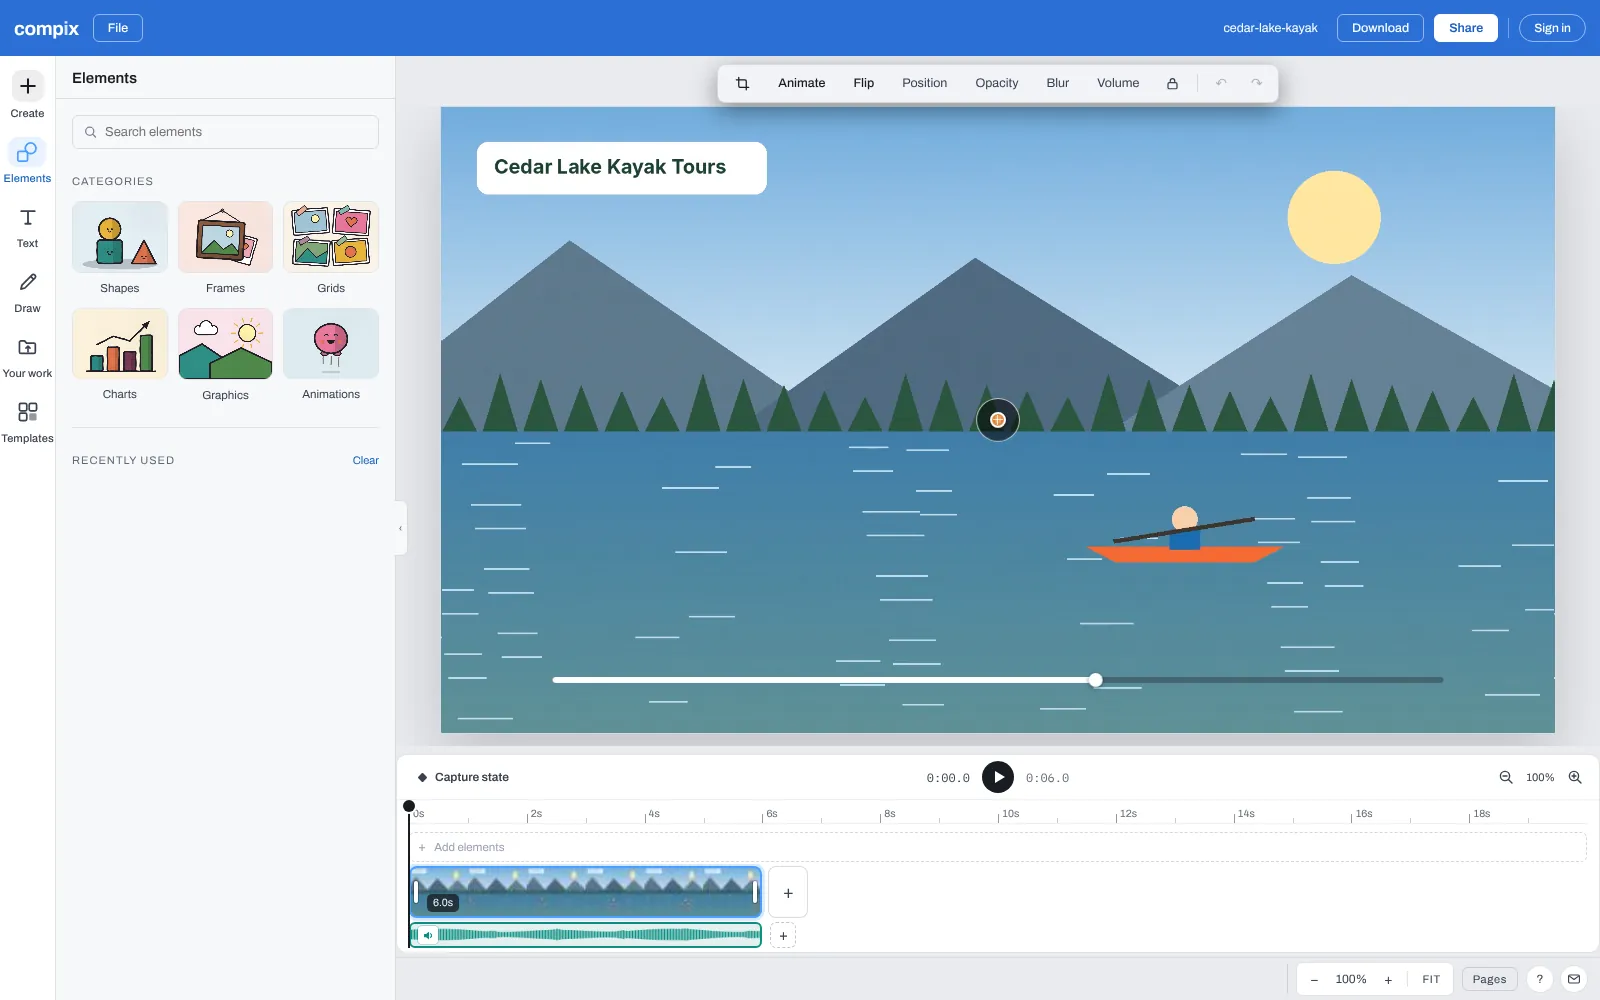Screen dimensions: 1600x1000
Task: Open the Shapes category
Action: tap(120, 248)
